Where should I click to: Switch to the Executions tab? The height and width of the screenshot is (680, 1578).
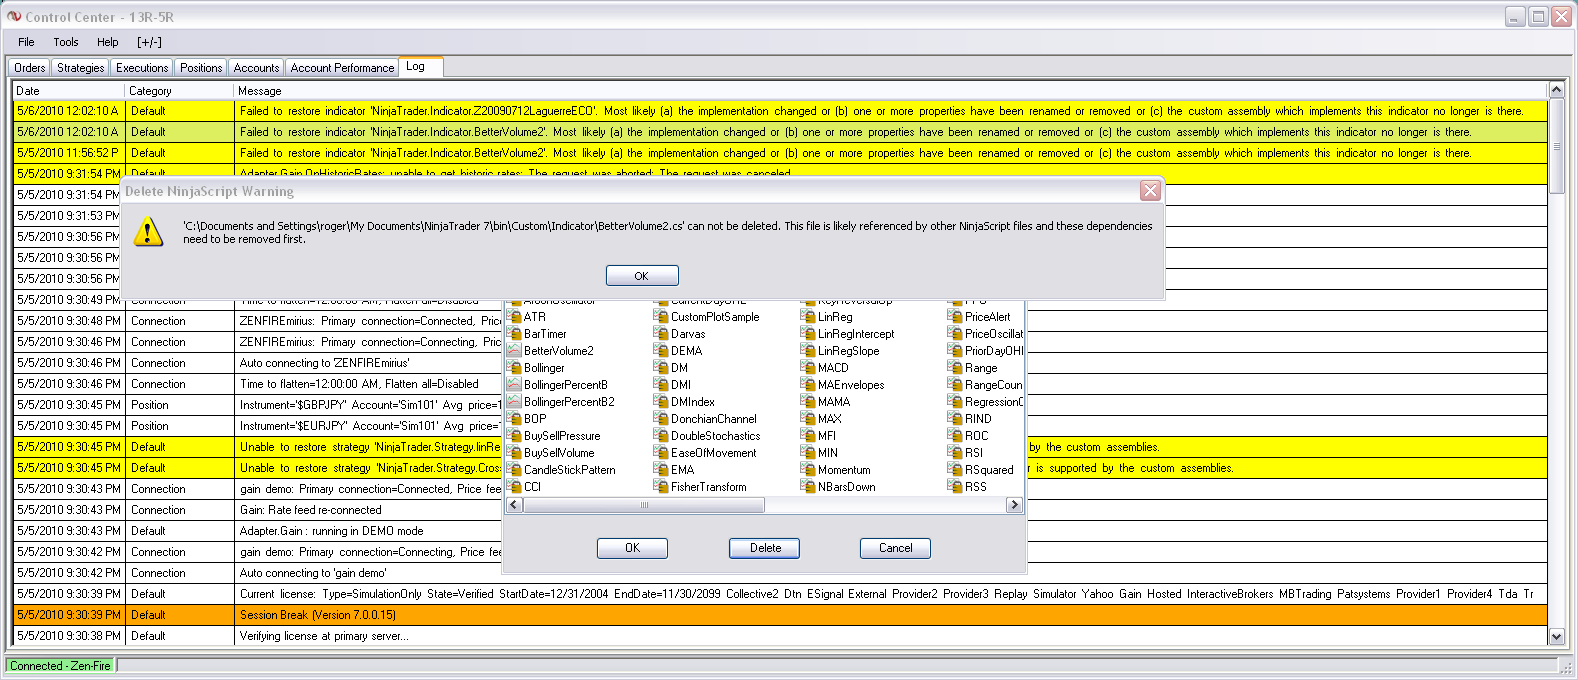coord(142,68)
